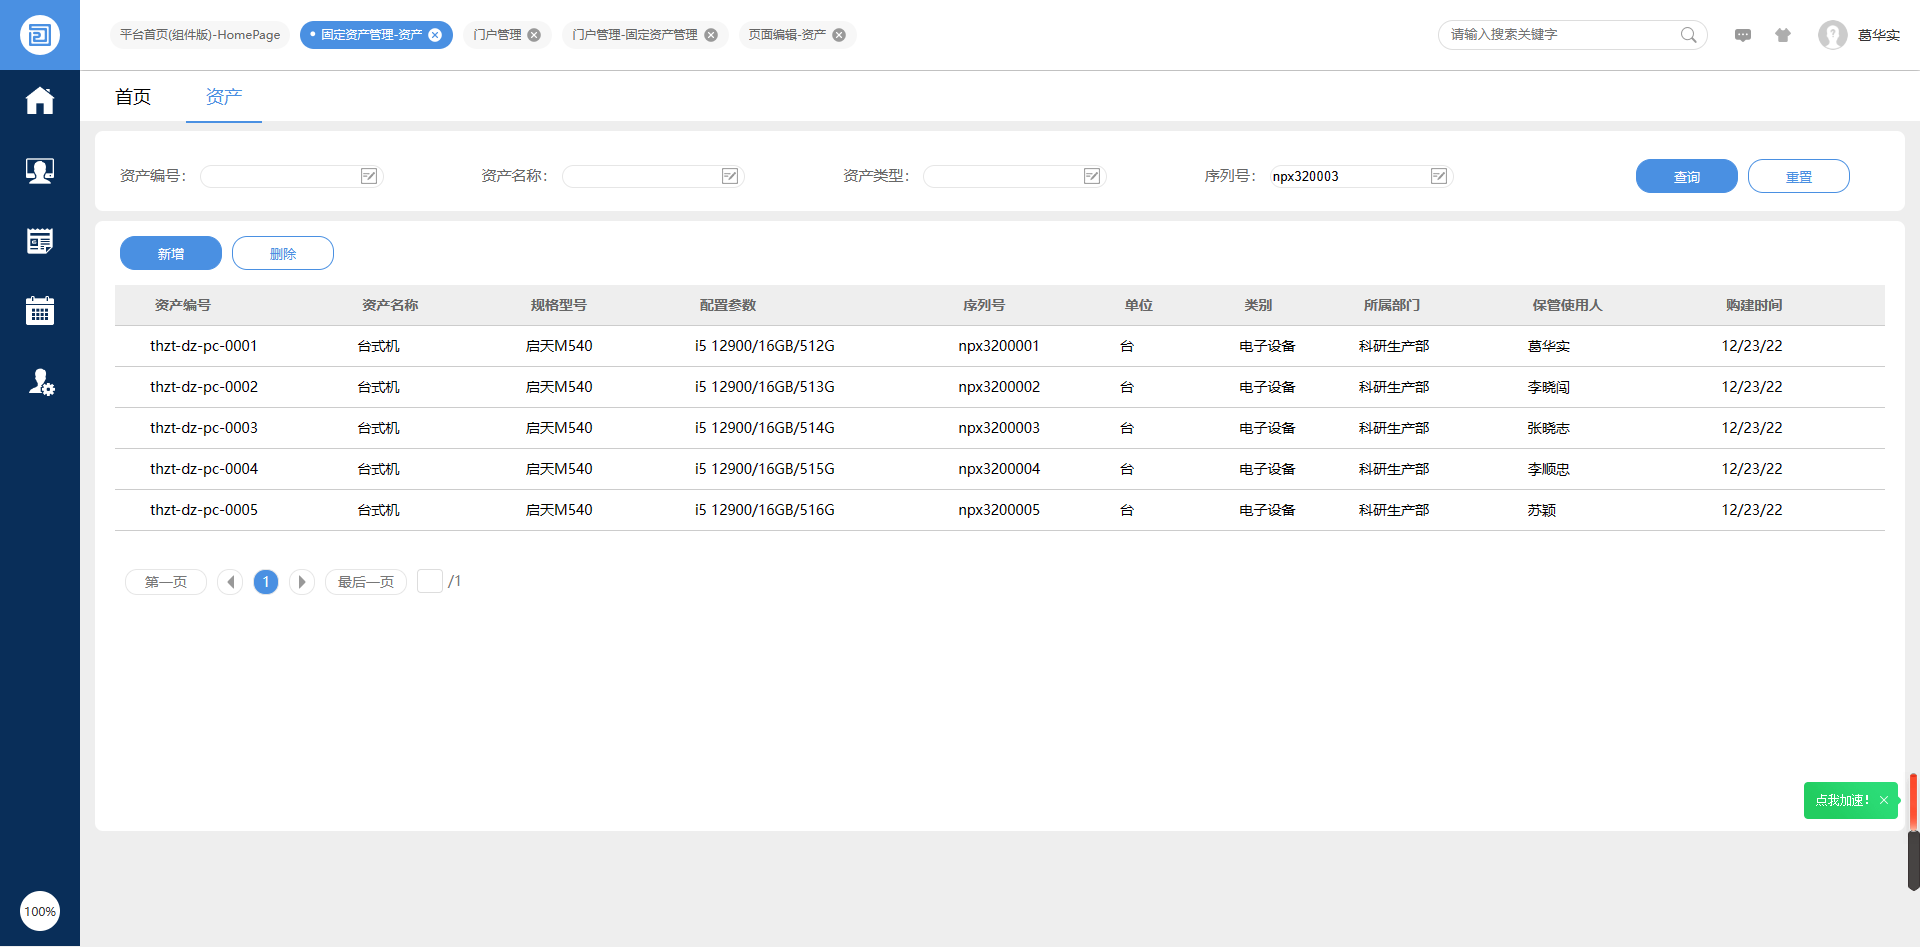Expand the 资产类型 dropdown
Screen dimensions: 1920x947
click(x=1092, y=176)
